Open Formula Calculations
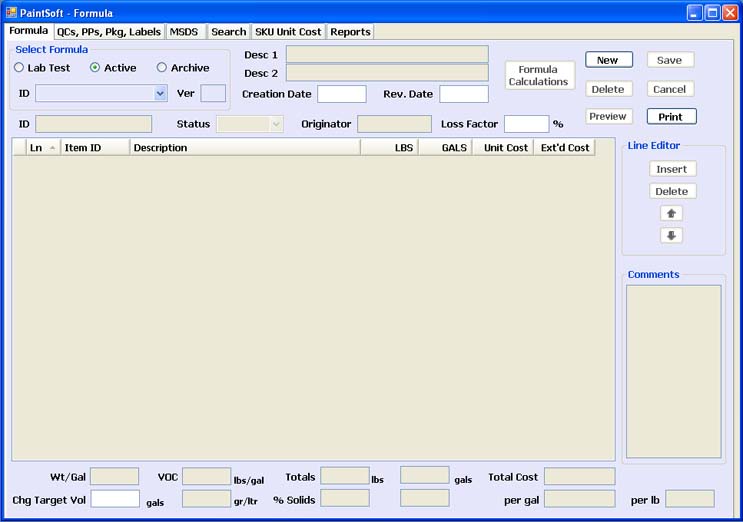Viewport: 743px width, 522px height. pyautogui.click(x=539, y=75)
